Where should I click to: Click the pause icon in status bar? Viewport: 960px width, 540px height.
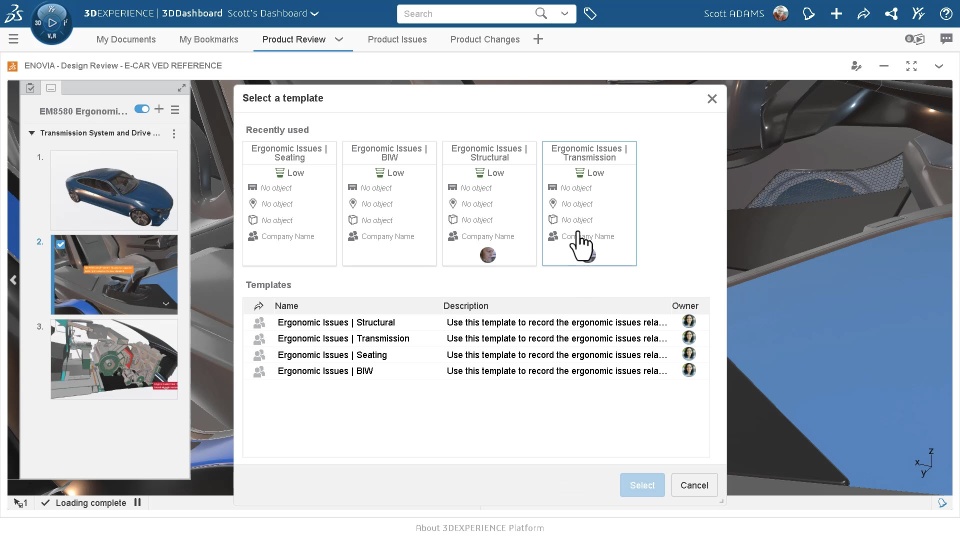(x=137, y=502)
